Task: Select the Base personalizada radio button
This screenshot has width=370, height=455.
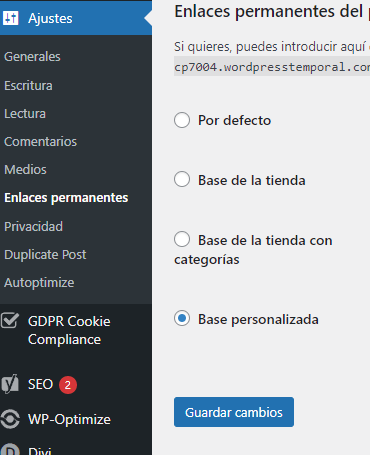Action: point(182,318)
